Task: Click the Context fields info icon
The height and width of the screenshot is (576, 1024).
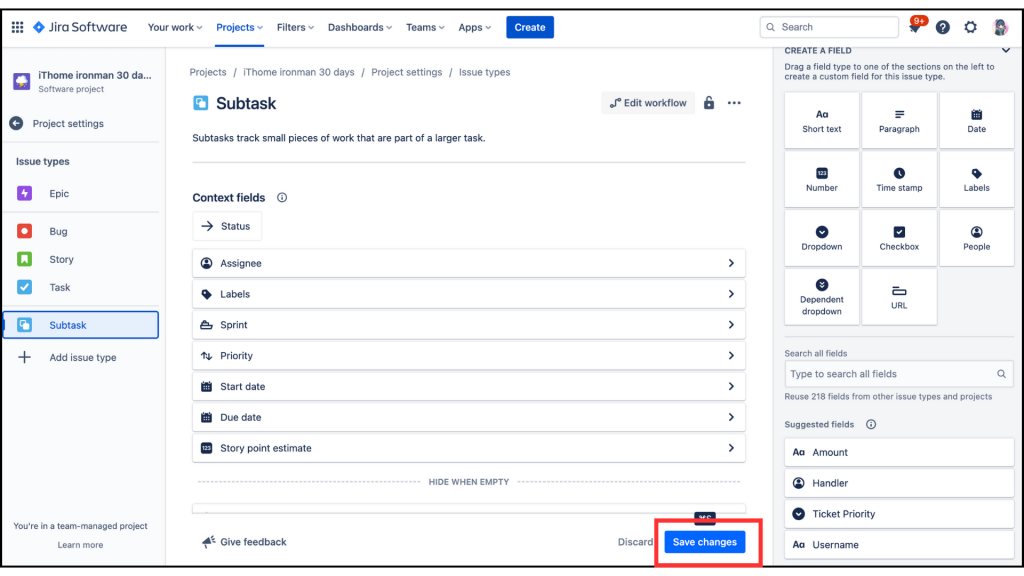Action: (x=281, y=197)
